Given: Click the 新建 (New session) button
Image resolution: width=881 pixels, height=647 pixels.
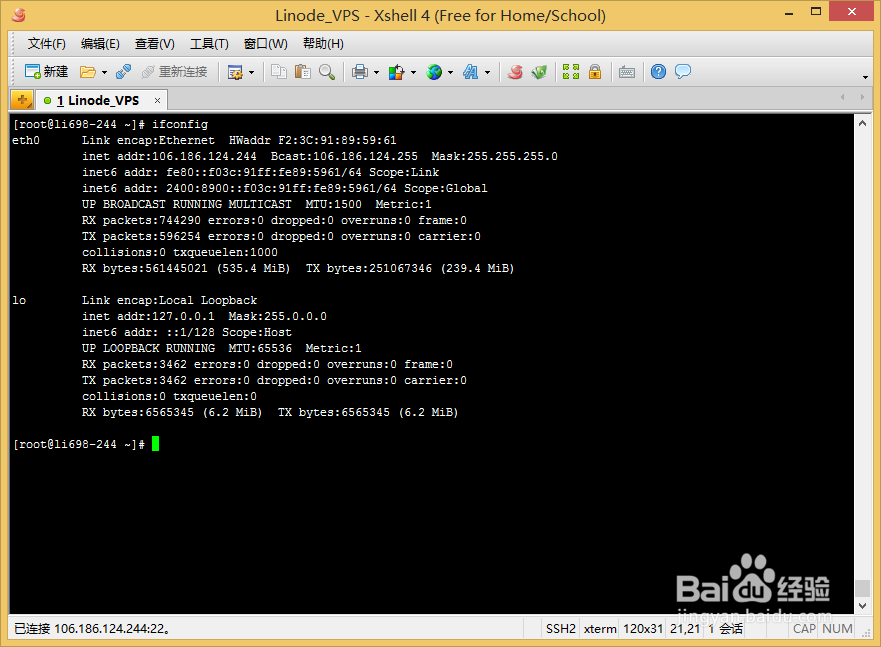Looking at the screenshot, I should (x=46, y=72).
